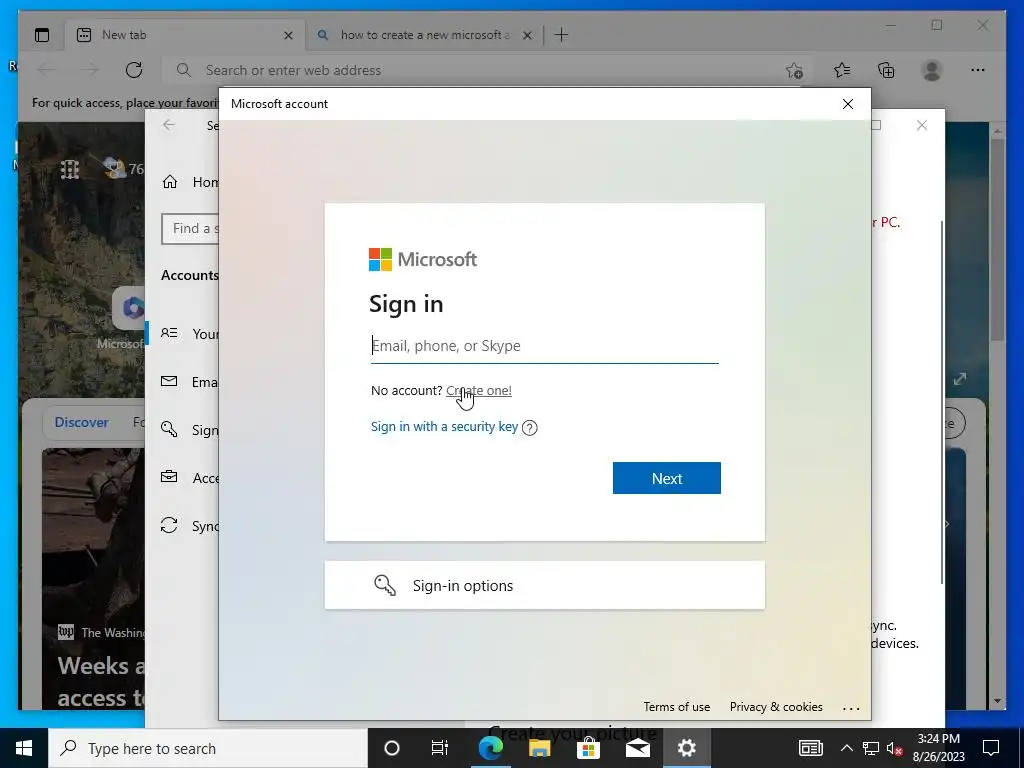This screenshot has height=768, width=1024.
Task: Select Your info icon in Settings sidebar
Action: [x=169, y=334]
